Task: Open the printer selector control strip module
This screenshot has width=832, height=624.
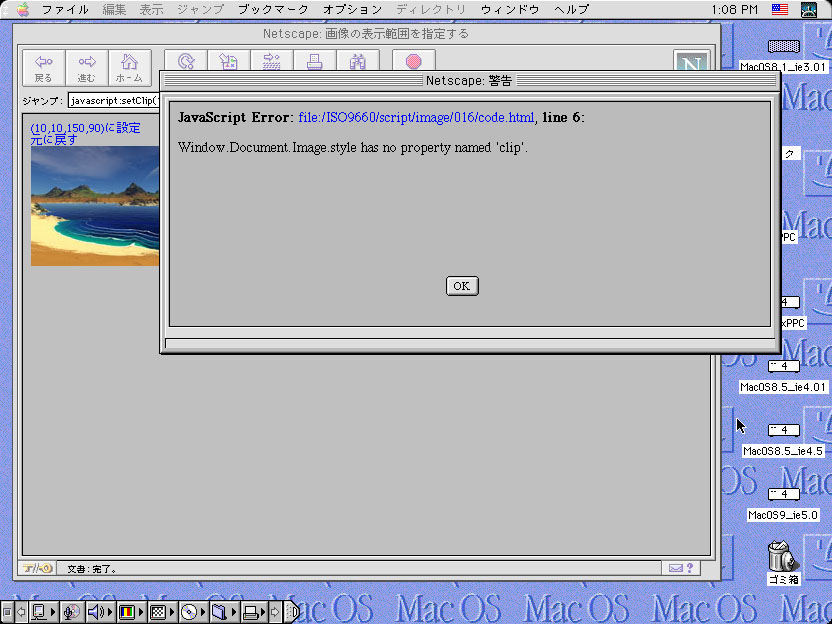Action: tap(254, 612)
